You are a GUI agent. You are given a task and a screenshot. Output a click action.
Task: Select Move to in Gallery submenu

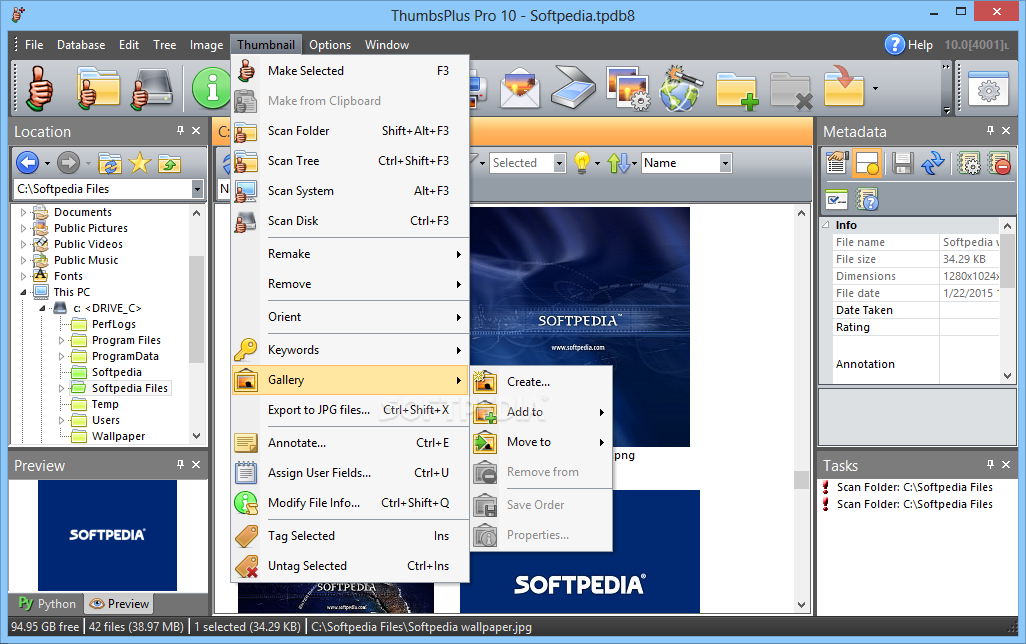click(542, 442)
